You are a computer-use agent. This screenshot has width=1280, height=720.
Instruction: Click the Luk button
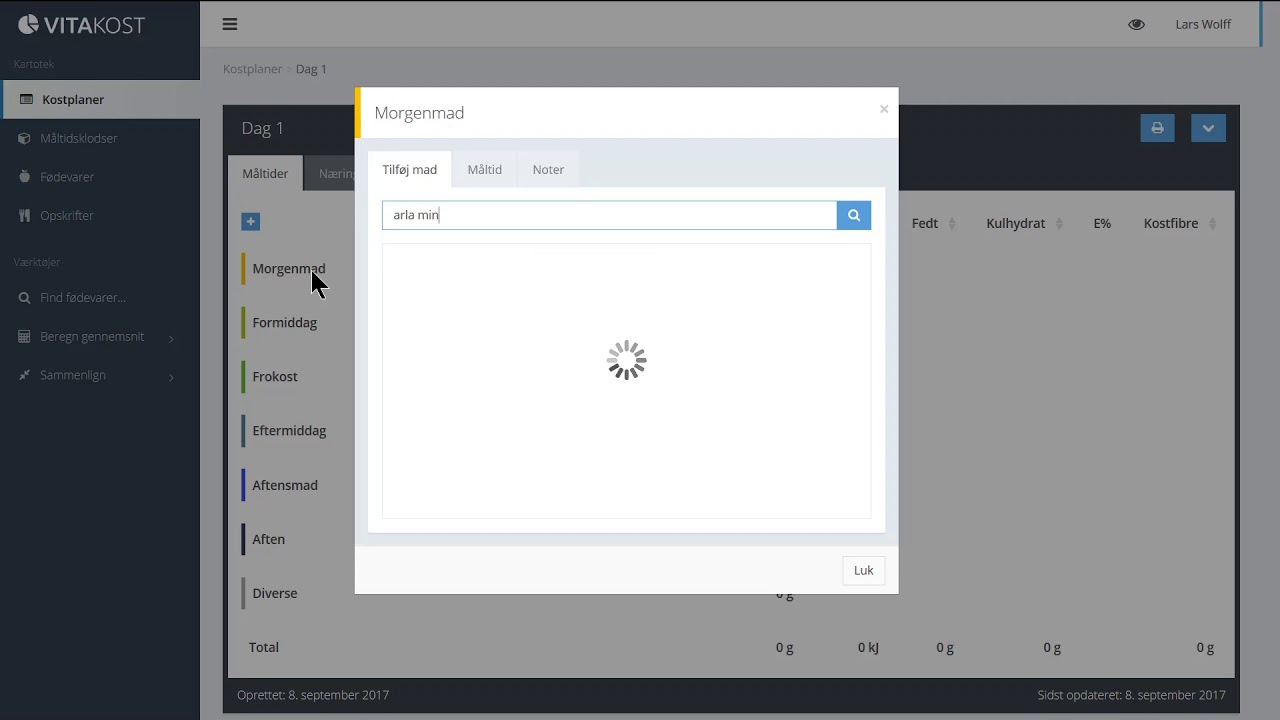click(863, 570)
